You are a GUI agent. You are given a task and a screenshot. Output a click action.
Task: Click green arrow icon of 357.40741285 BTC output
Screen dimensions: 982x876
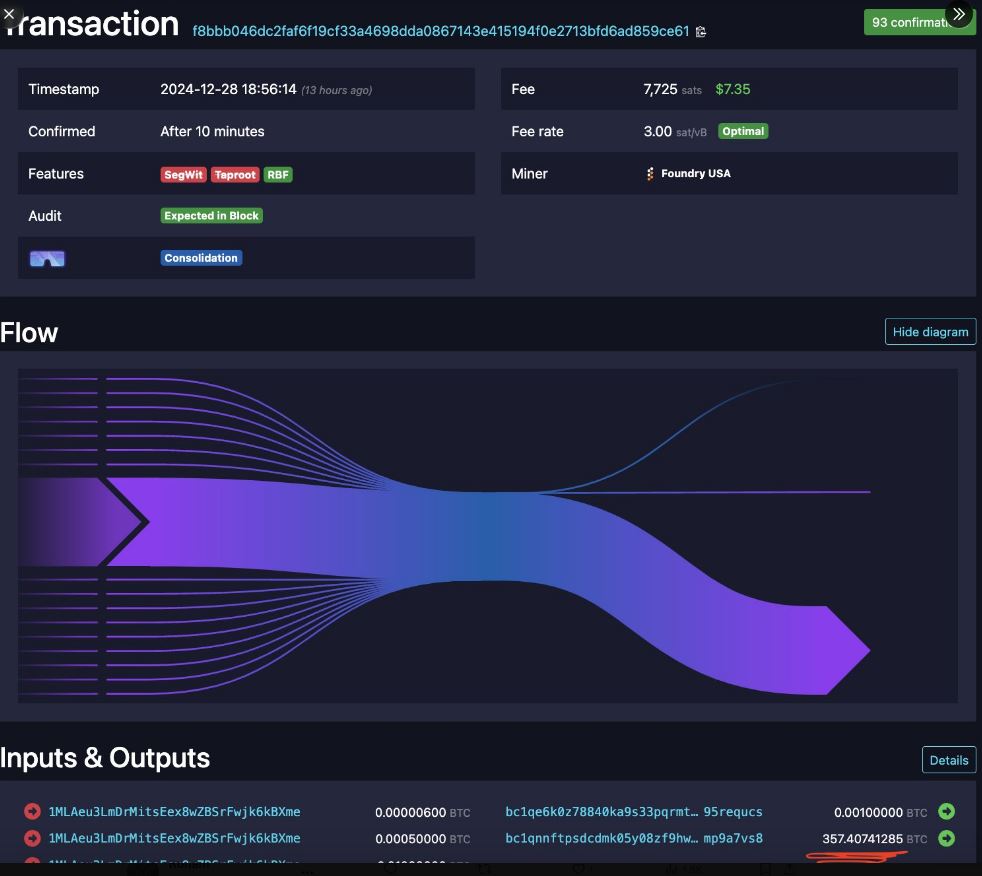click(x=946, y=838)
